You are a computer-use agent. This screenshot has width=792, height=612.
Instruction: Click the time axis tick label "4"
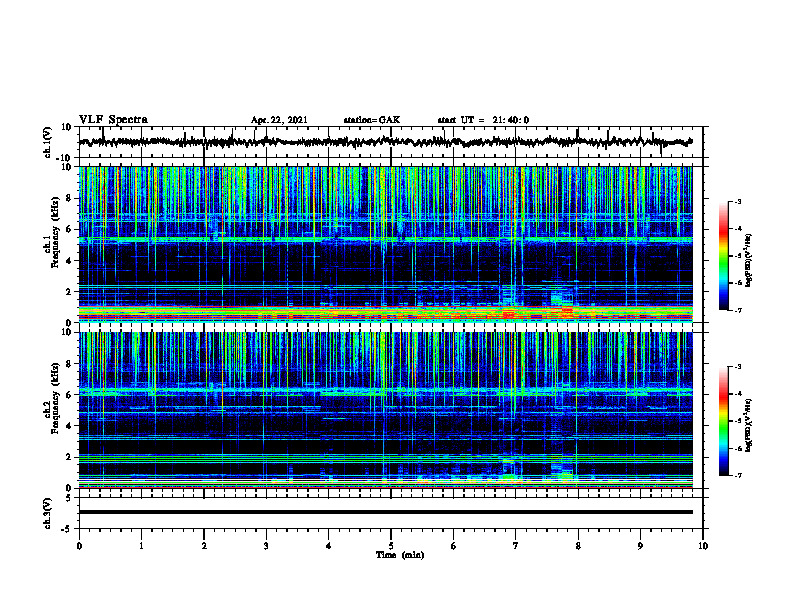pos(329,546)
